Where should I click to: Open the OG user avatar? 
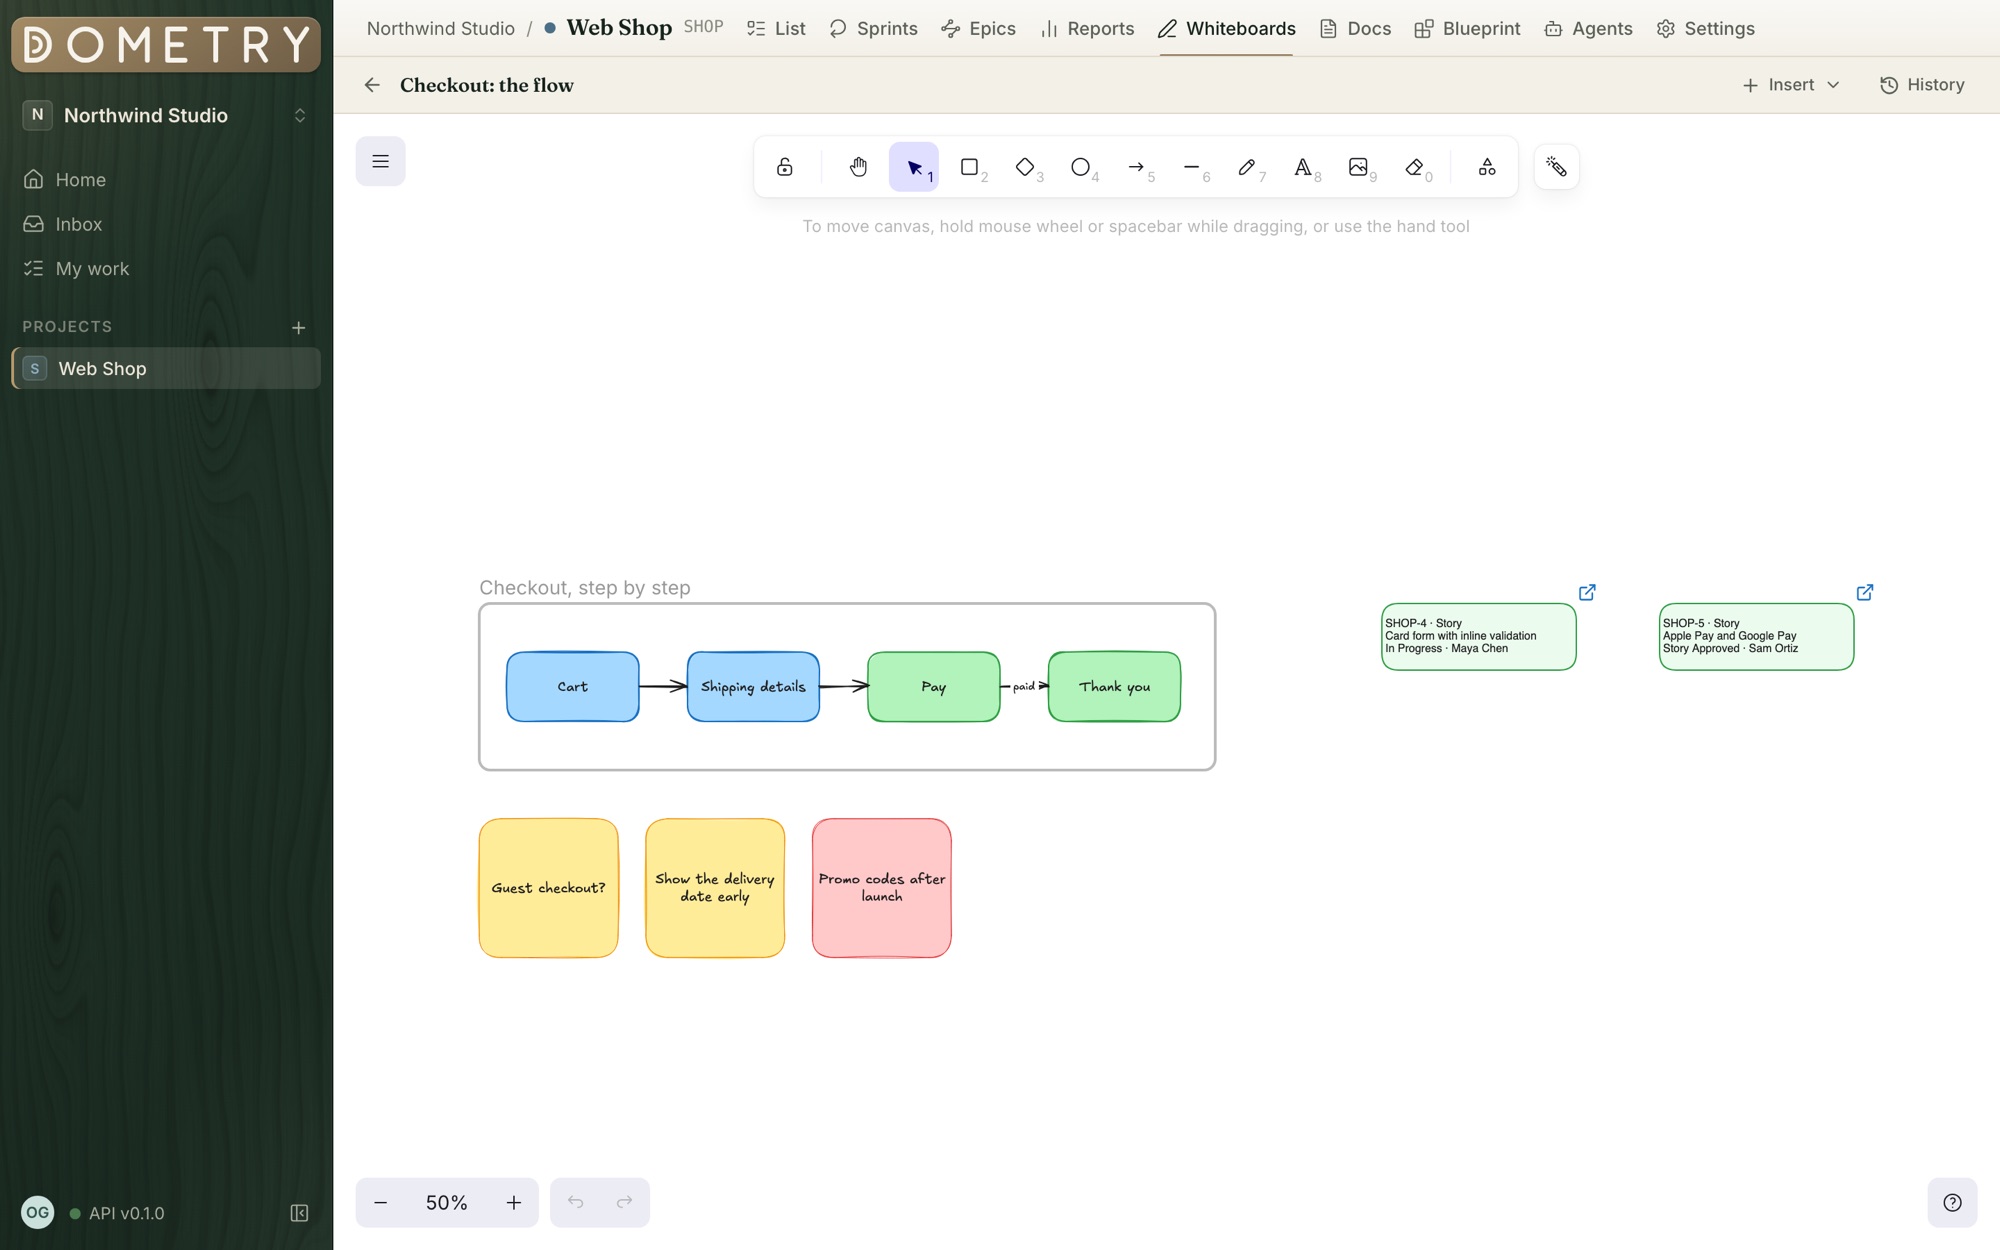[x=38, y=1213]
